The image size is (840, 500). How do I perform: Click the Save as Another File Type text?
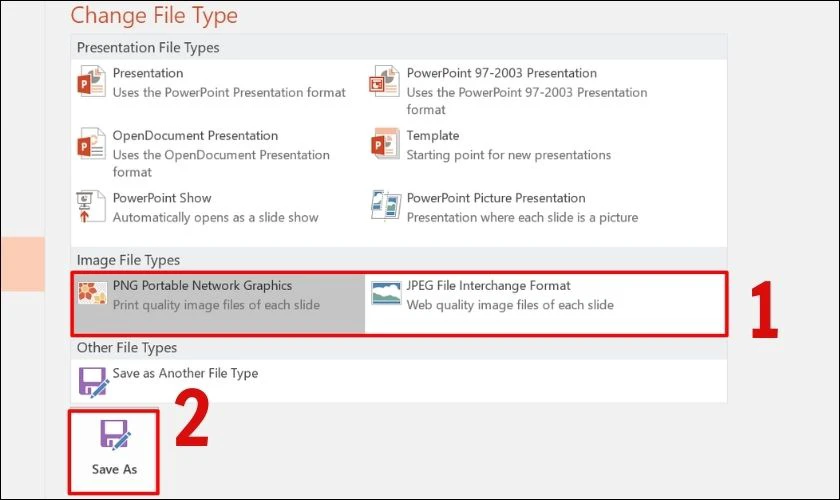[x=185, y=374]
